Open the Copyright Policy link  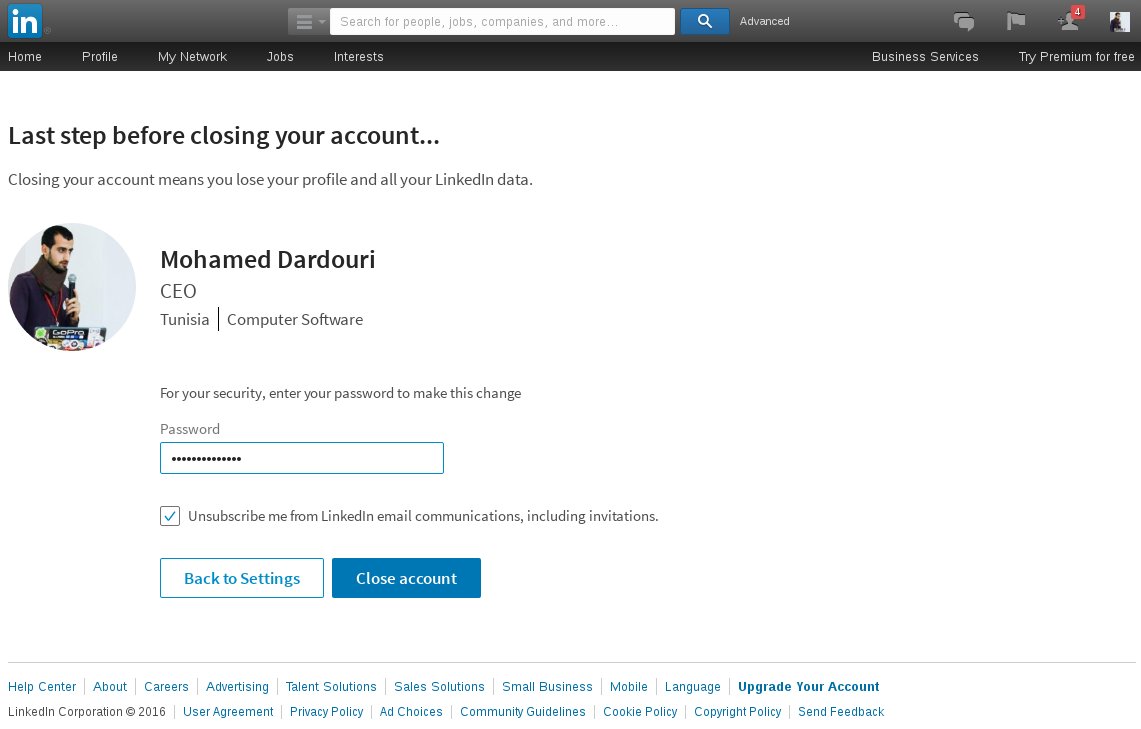tap(738, 712)
